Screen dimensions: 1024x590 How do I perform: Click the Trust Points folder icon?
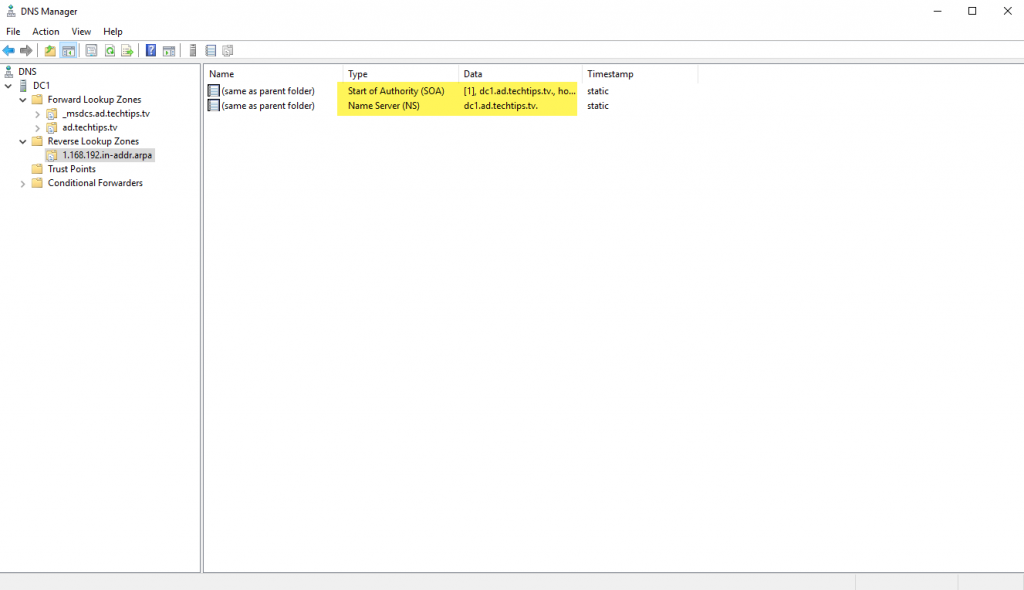(37, 169)
